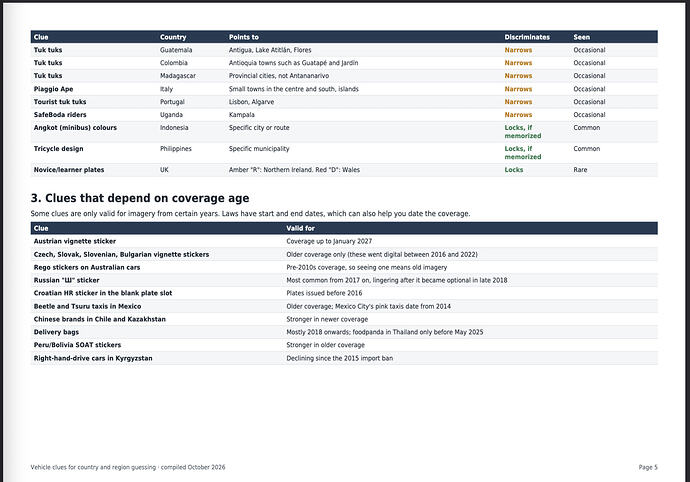Image resolution: width=690 pixels, height=482 pixels.
Task: Click the 'Discriminates' column header
Action: 527,37
